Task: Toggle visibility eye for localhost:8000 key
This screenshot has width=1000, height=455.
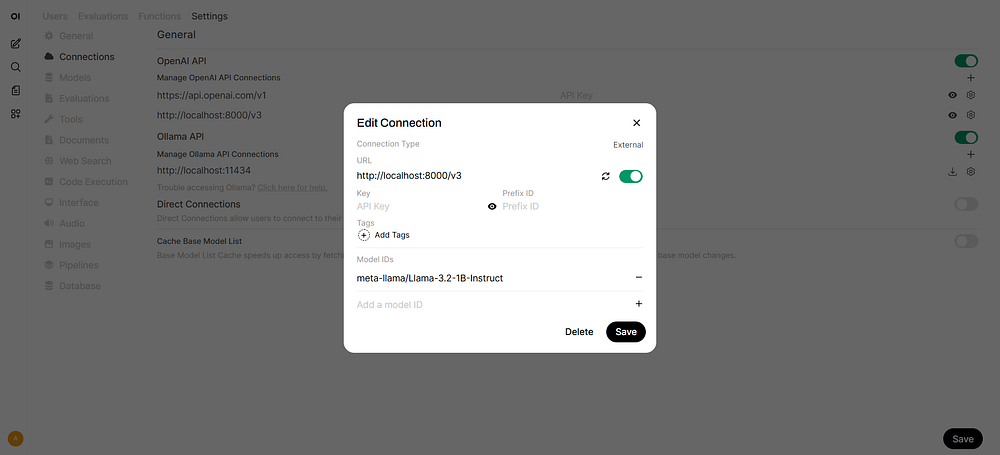Action: click(952, 115)
